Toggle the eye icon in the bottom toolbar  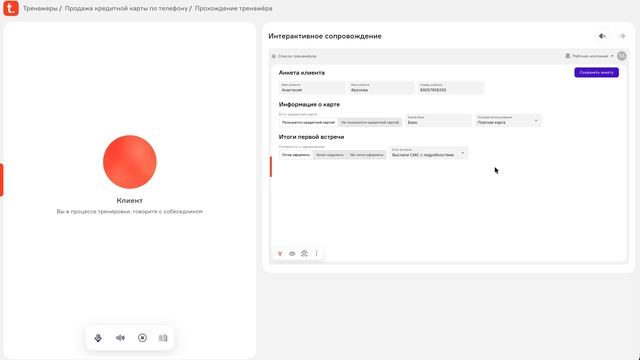292,253
